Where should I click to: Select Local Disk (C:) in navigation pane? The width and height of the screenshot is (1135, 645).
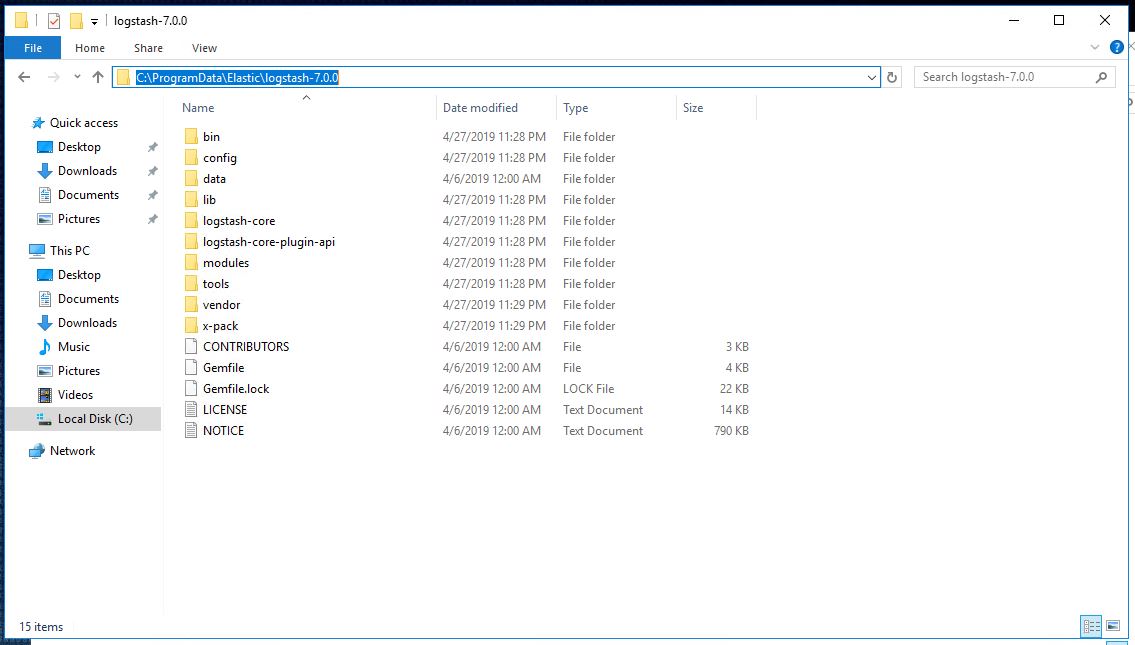coord(95,418)
